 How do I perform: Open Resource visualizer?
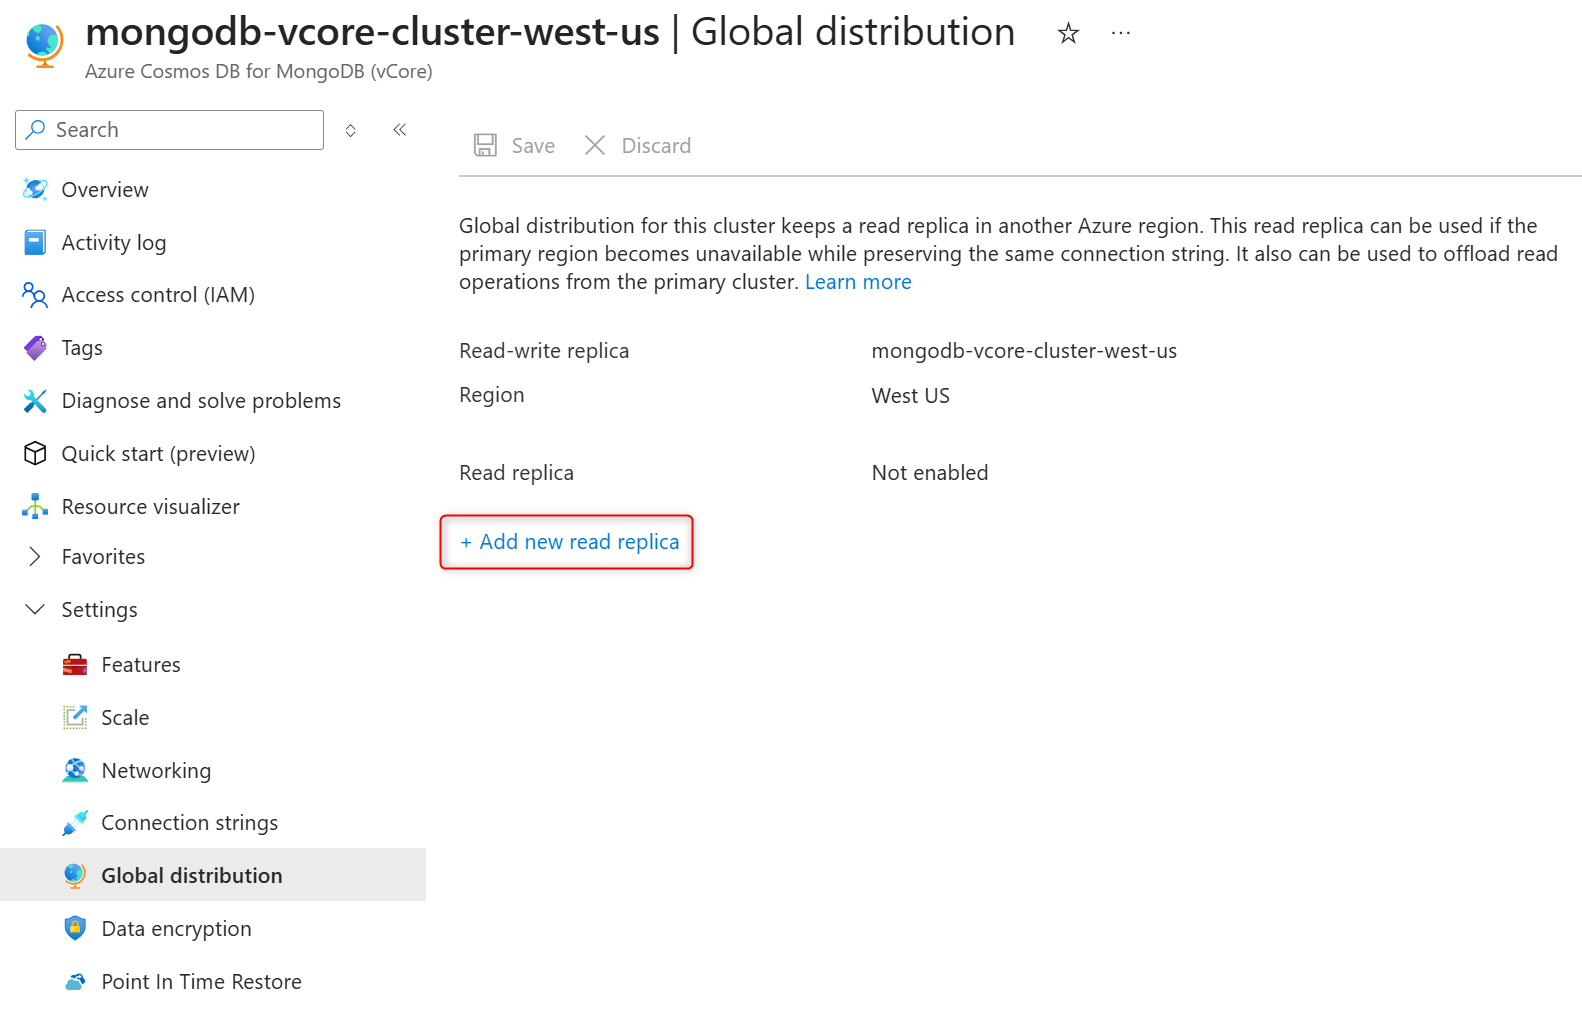(151, 507)
